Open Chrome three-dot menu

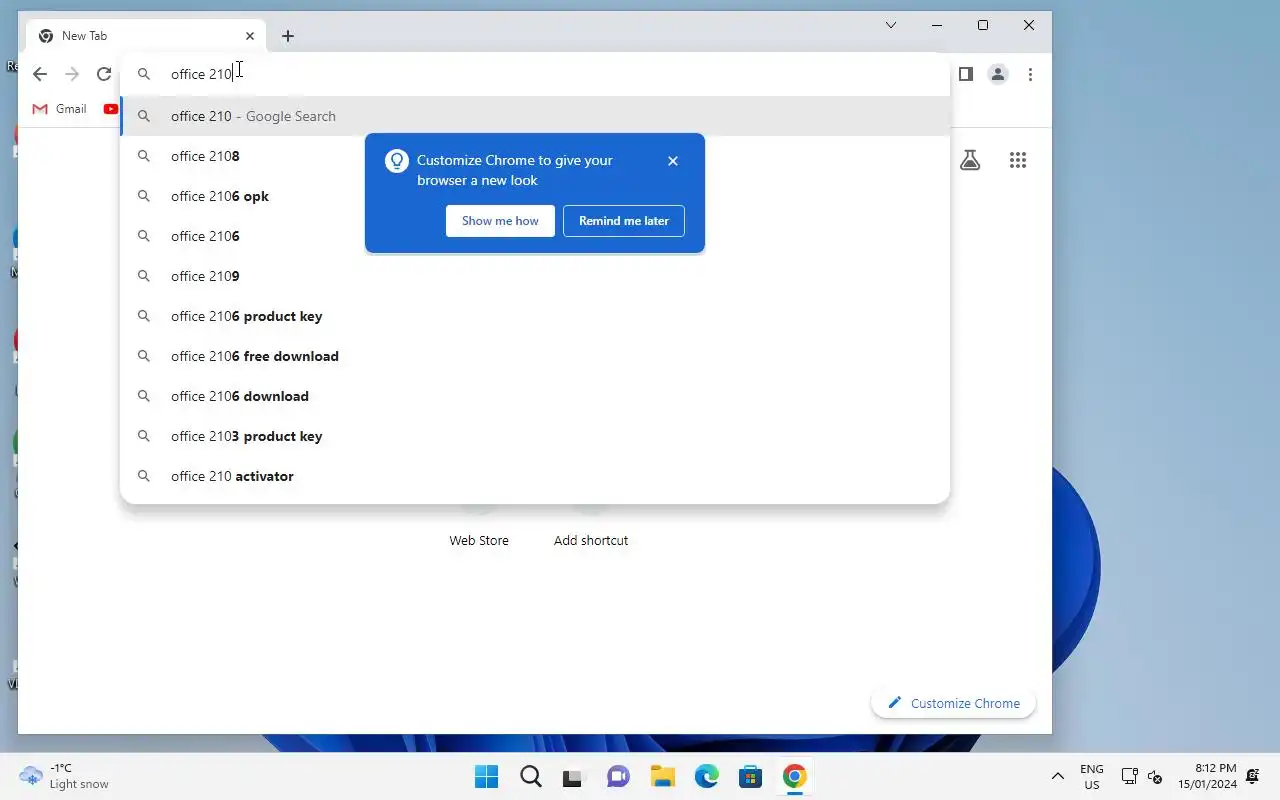point(1030,74)
